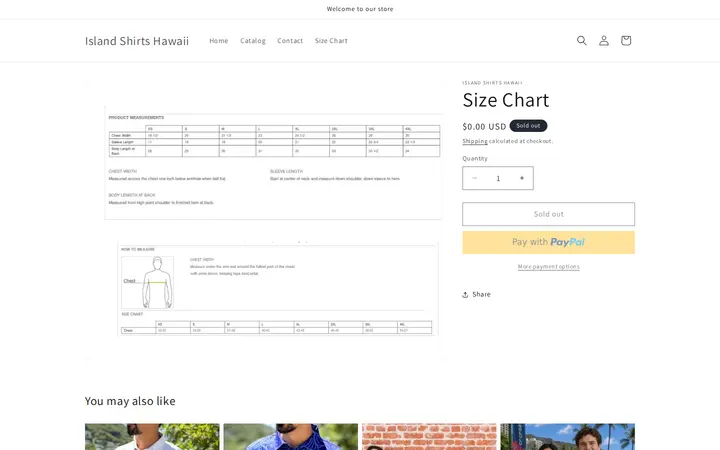Open the brick wall product image
This screenshot has width=720, height=450.
click(x=429, y=437)
